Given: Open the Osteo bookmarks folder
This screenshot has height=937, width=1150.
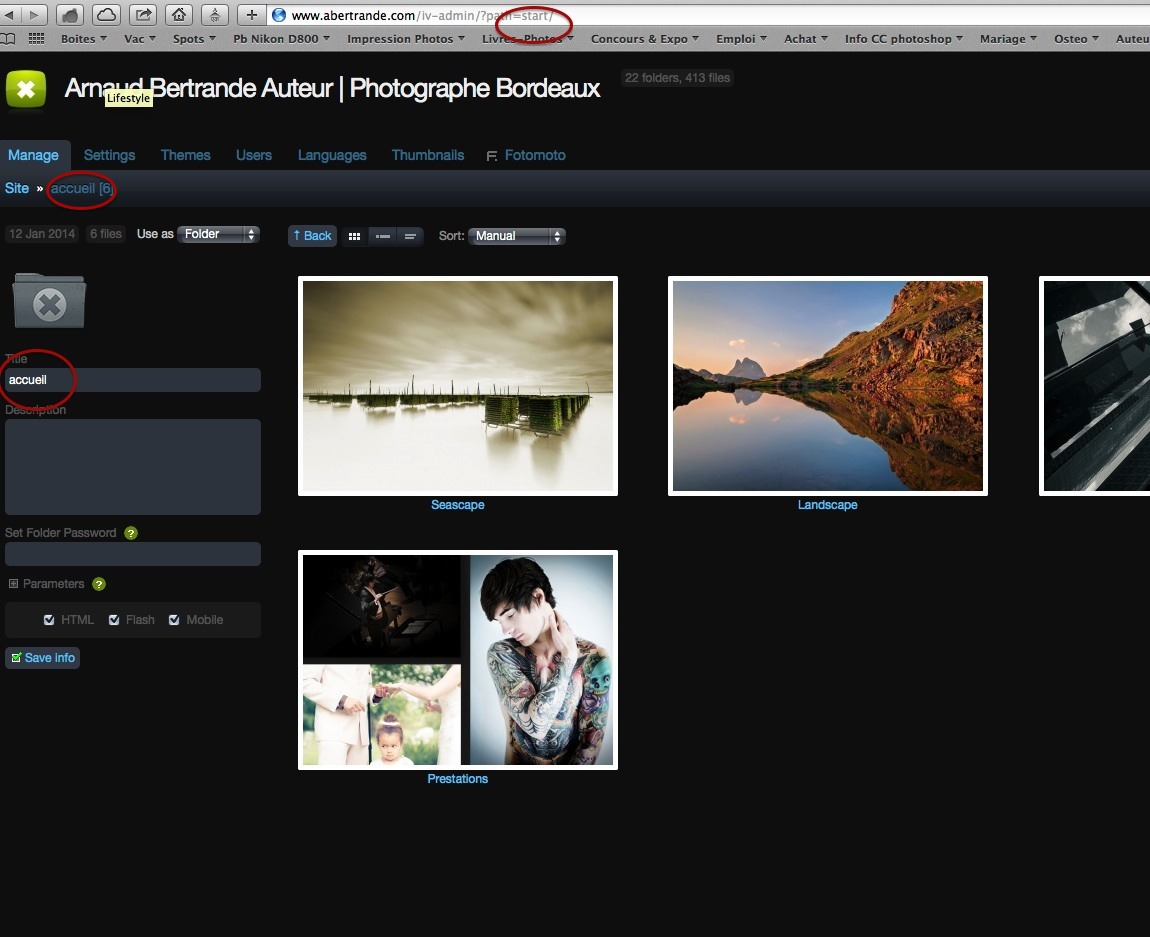Looking at the screenshot, I should pyautogui.click(x=1077, y=39).
